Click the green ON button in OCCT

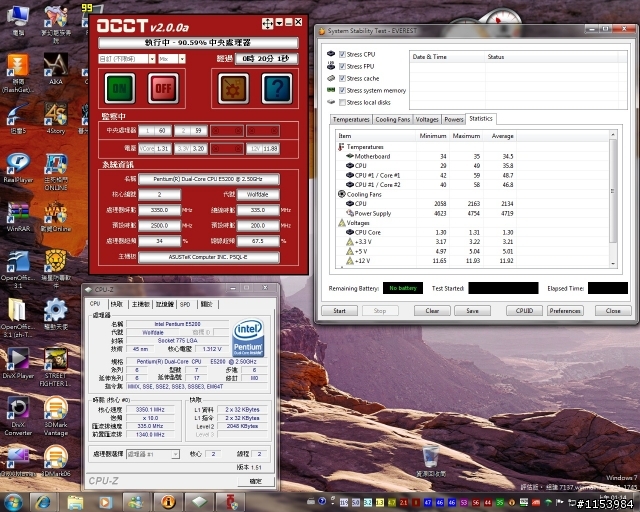120,88
